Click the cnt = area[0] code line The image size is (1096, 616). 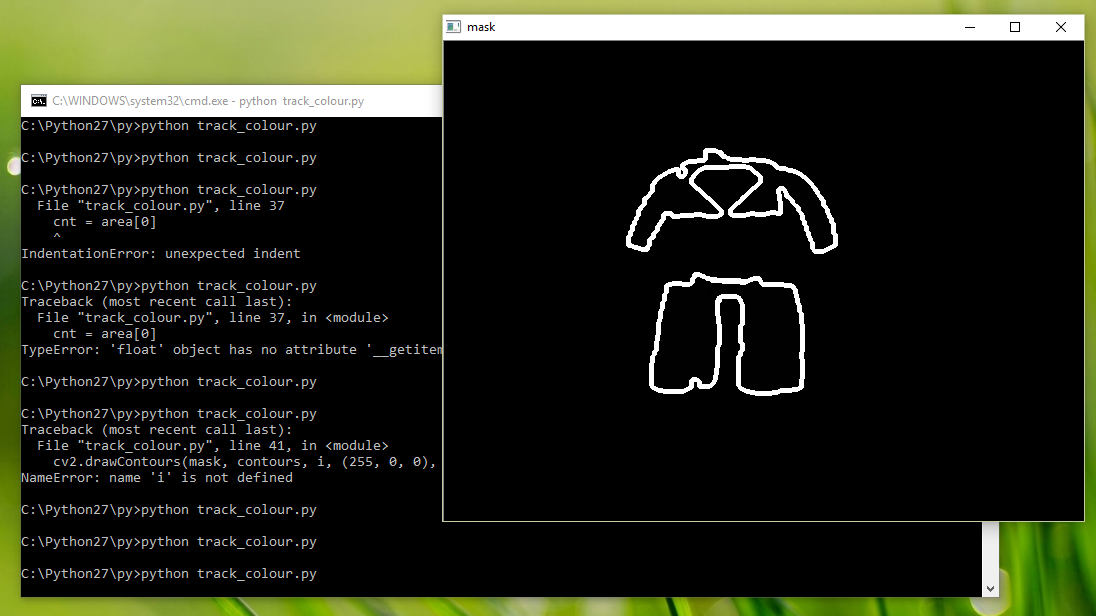click(x=103, y=221)
